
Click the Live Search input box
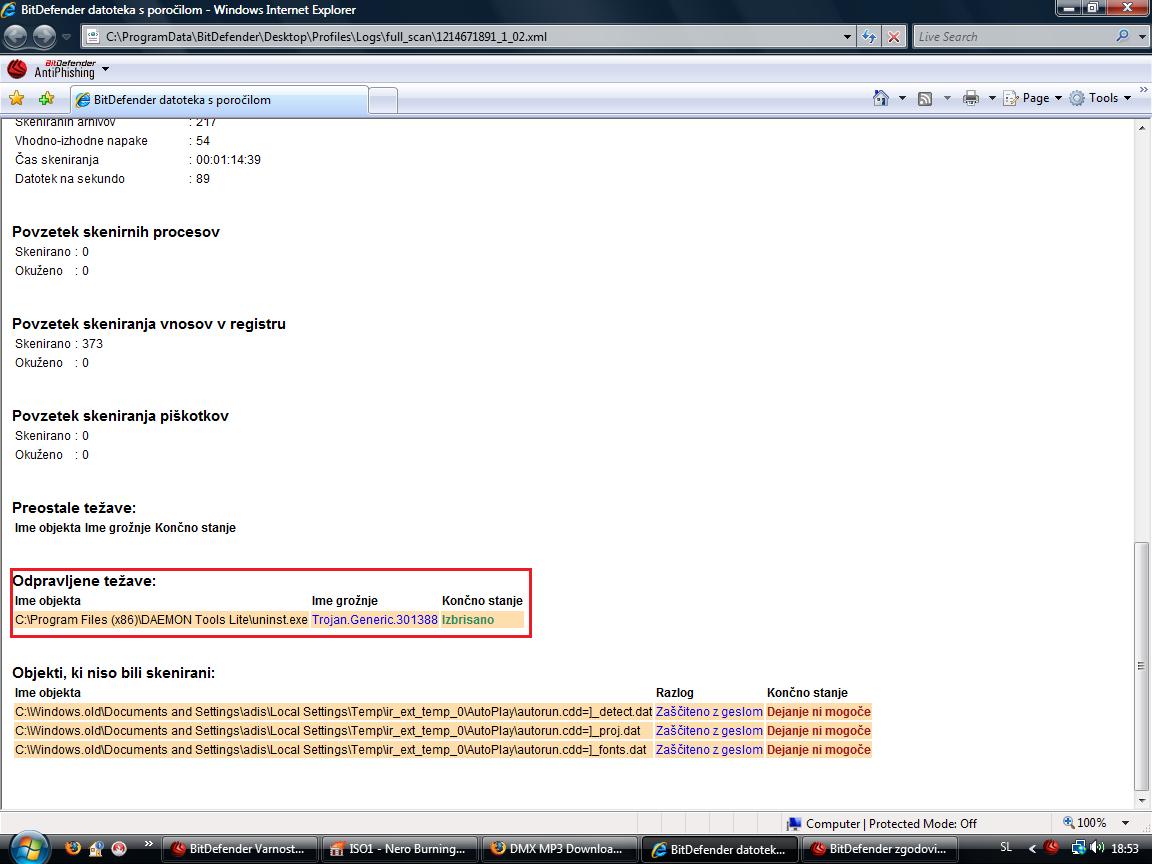(1014, 37)
